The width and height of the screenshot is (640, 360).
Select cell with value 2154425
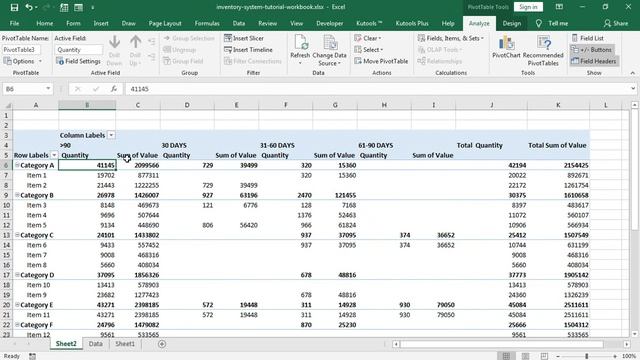click(x=558, y=165)
